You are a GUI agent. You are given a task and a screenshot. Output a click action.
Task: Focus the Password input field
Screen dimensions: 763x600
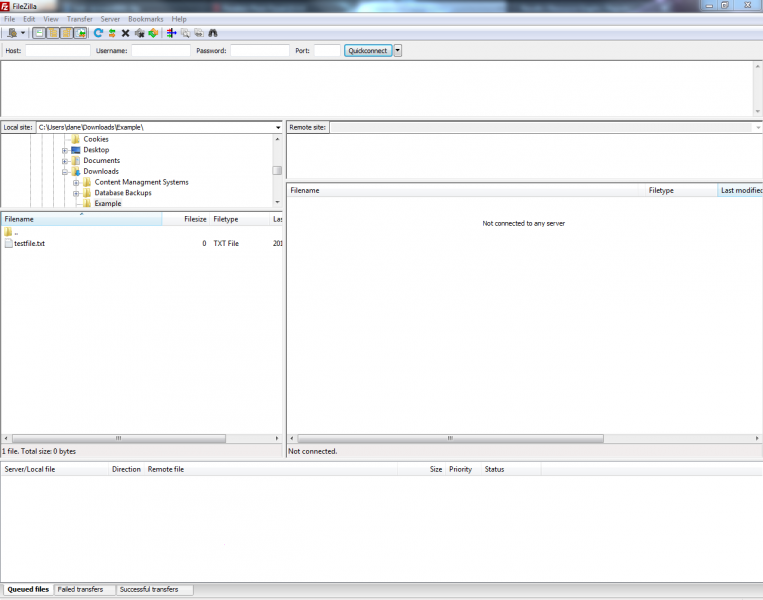[x=260, y=51]
